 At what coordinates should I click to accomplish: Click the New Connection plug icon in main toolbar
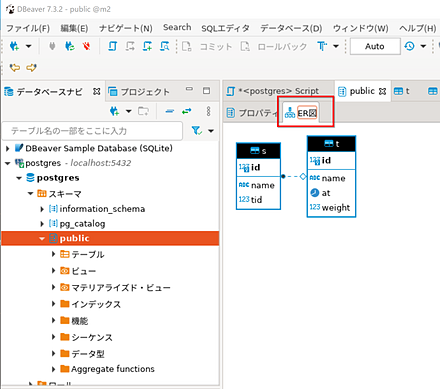14,46
